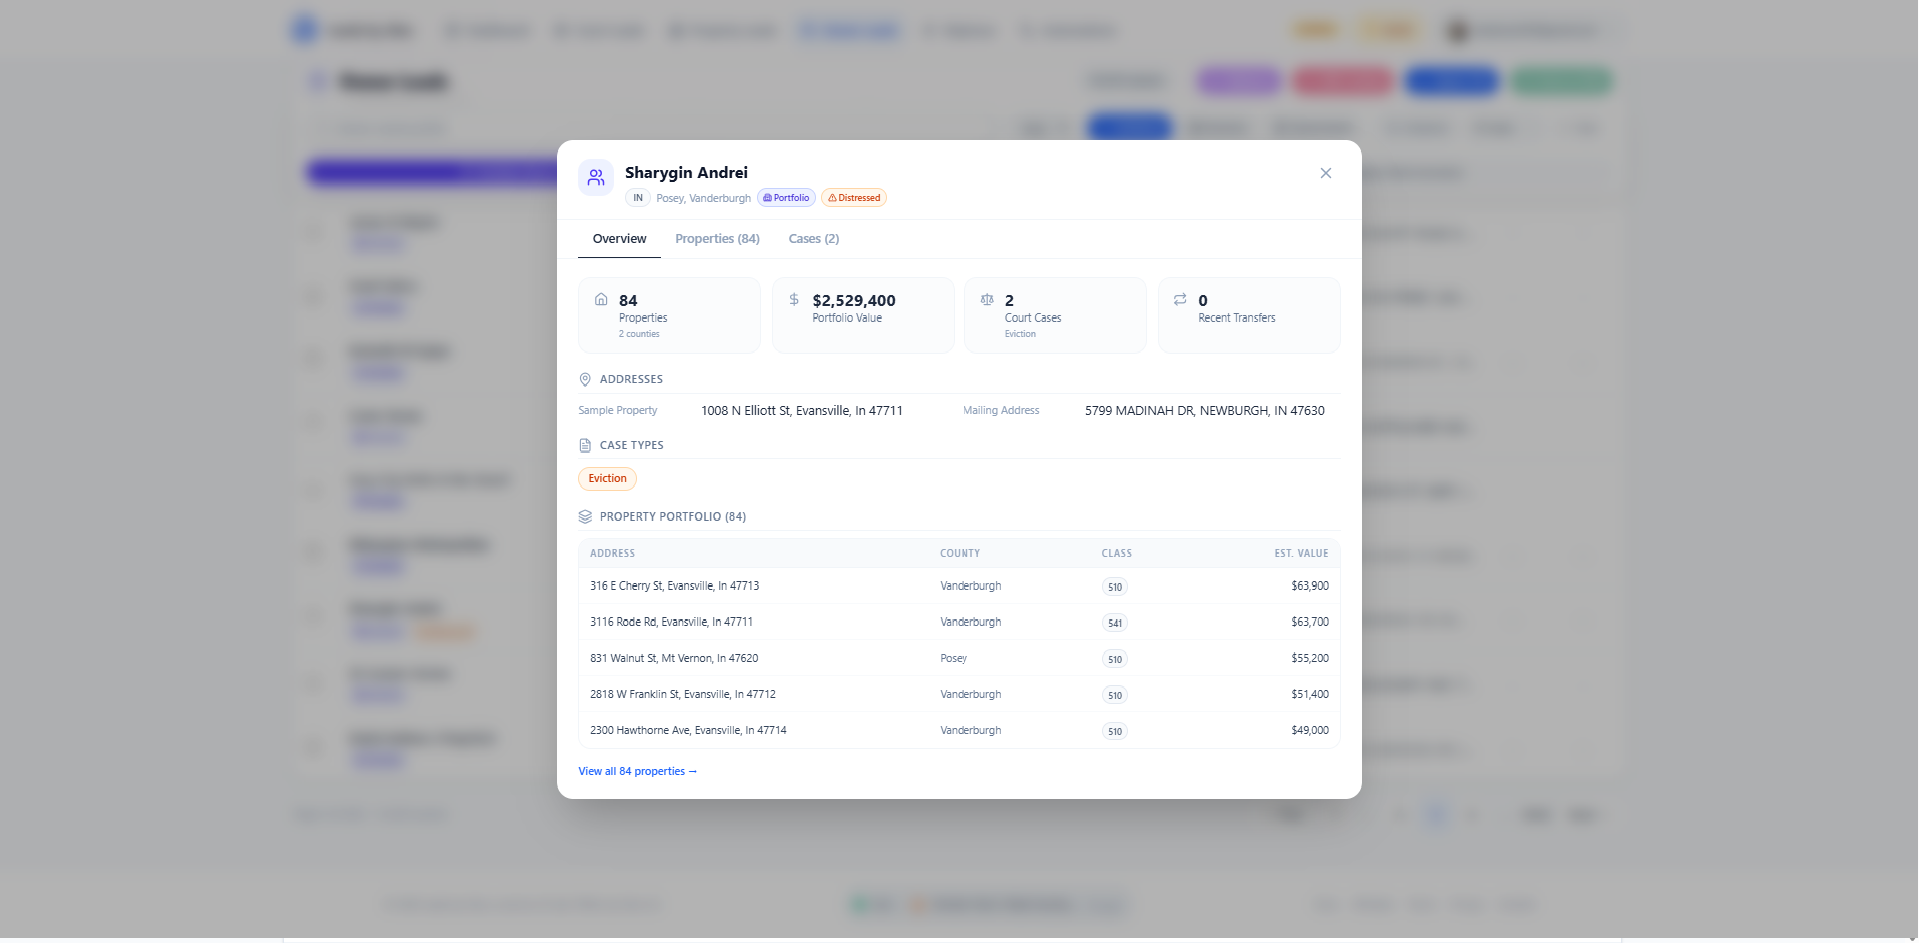Click the scales icon in Court Cases card
Image resolution: width=1919 pixels, height=943 pixels.
click(x=987, y=299)
